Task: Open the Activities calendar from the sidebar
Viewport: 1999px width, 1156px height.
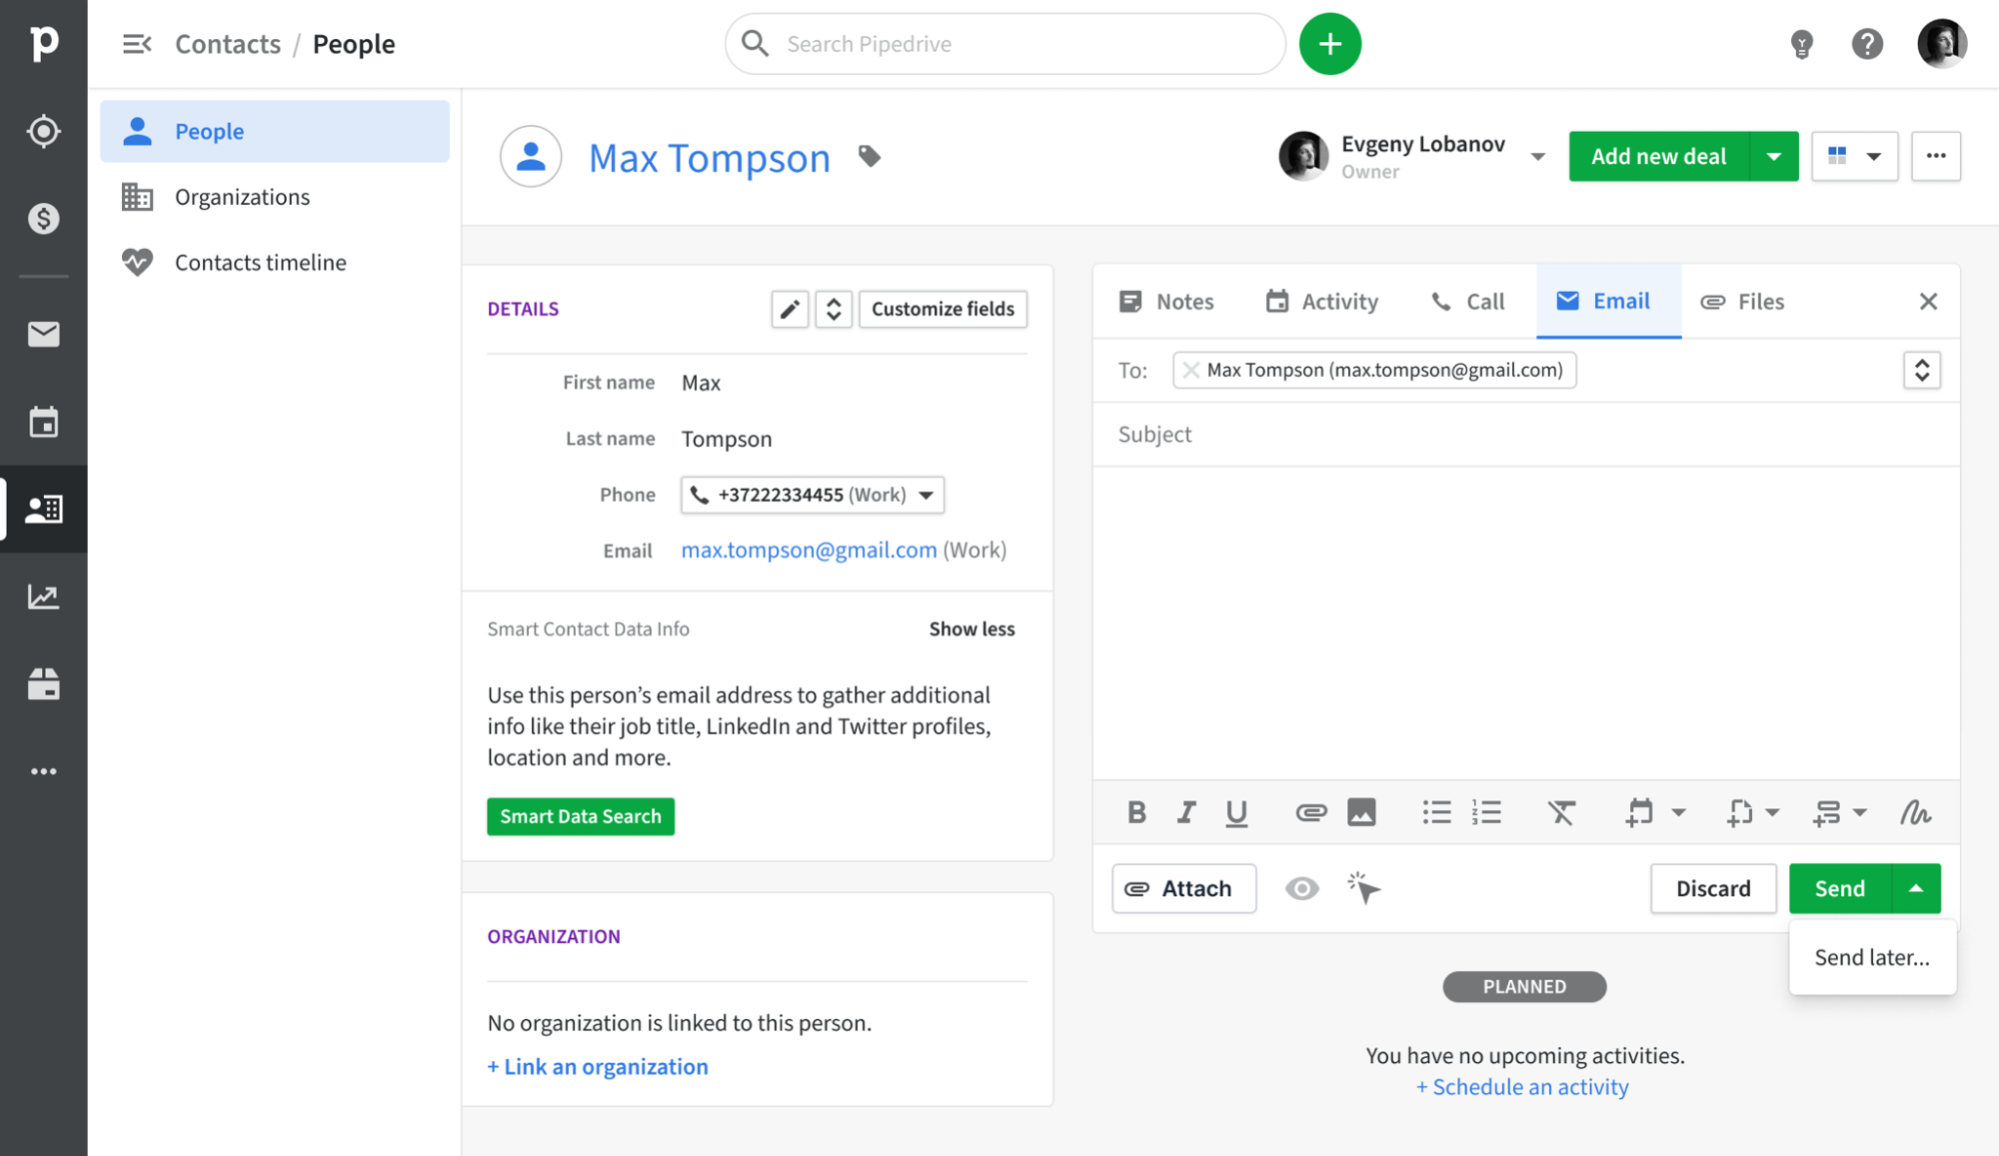Action: pos(43,423)
